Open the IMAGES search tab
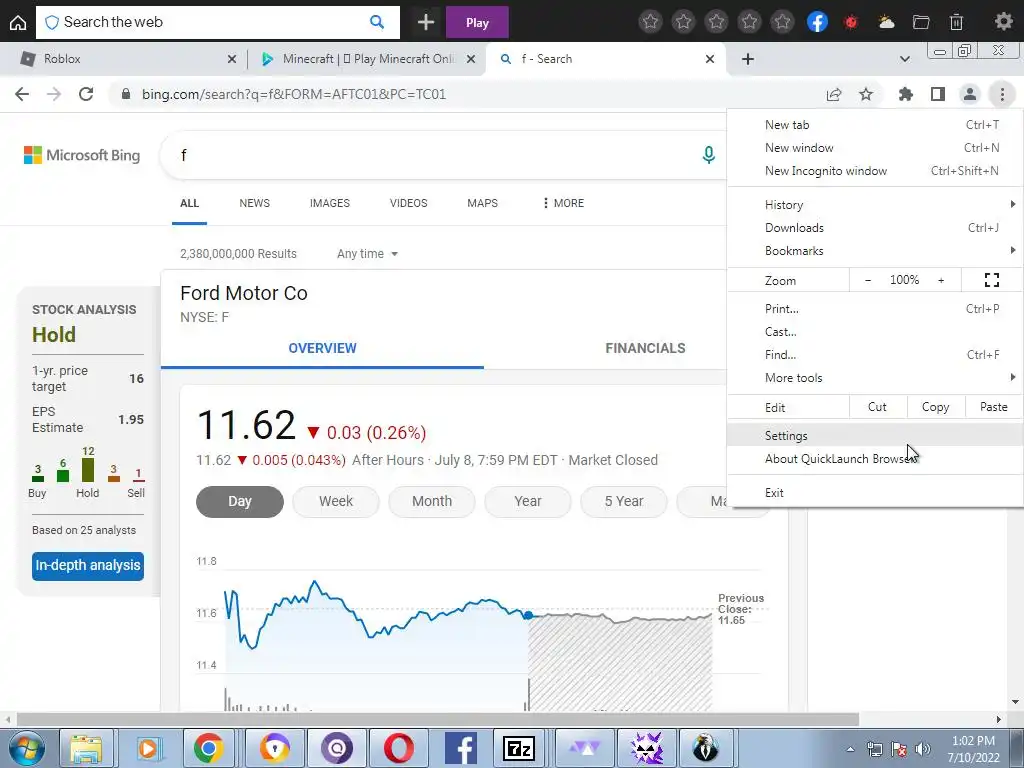This screenshot has width=1024, height=768. [x=330, y=203]
